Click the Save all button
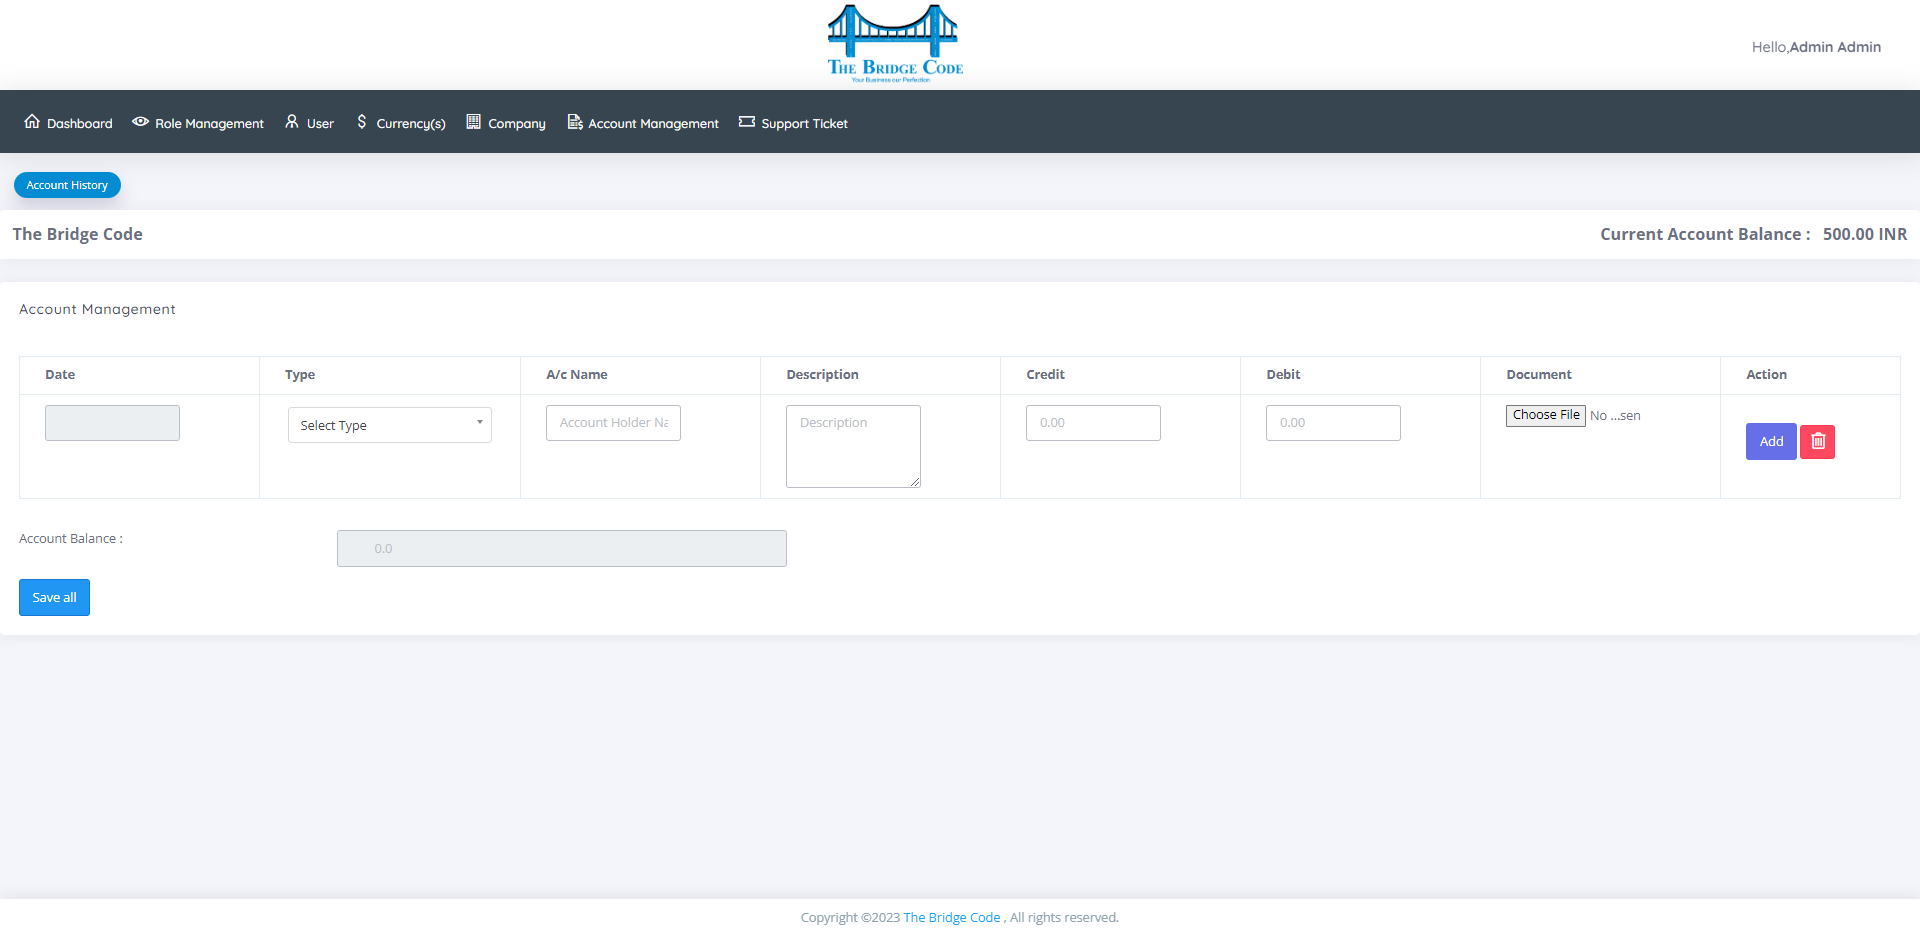This screenshot has width=1920, height=937. point(54,597)
